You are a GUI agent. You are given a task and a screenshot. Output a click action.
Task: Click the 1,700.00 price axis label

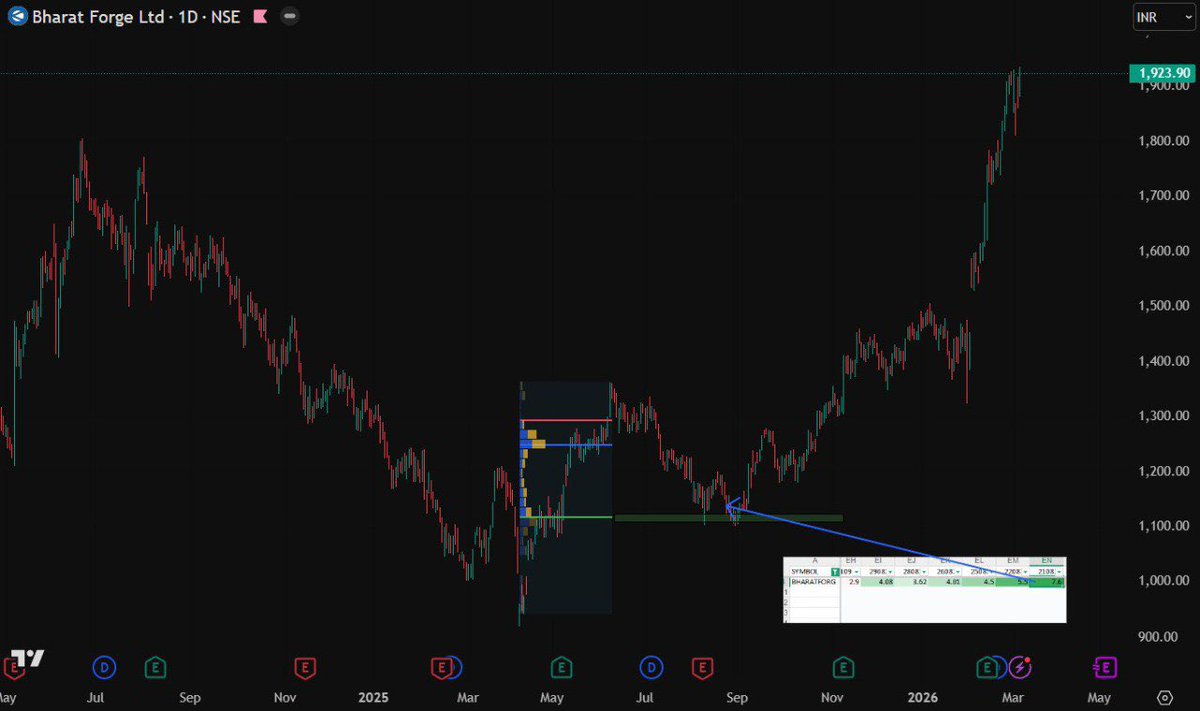pos(1164,196)
